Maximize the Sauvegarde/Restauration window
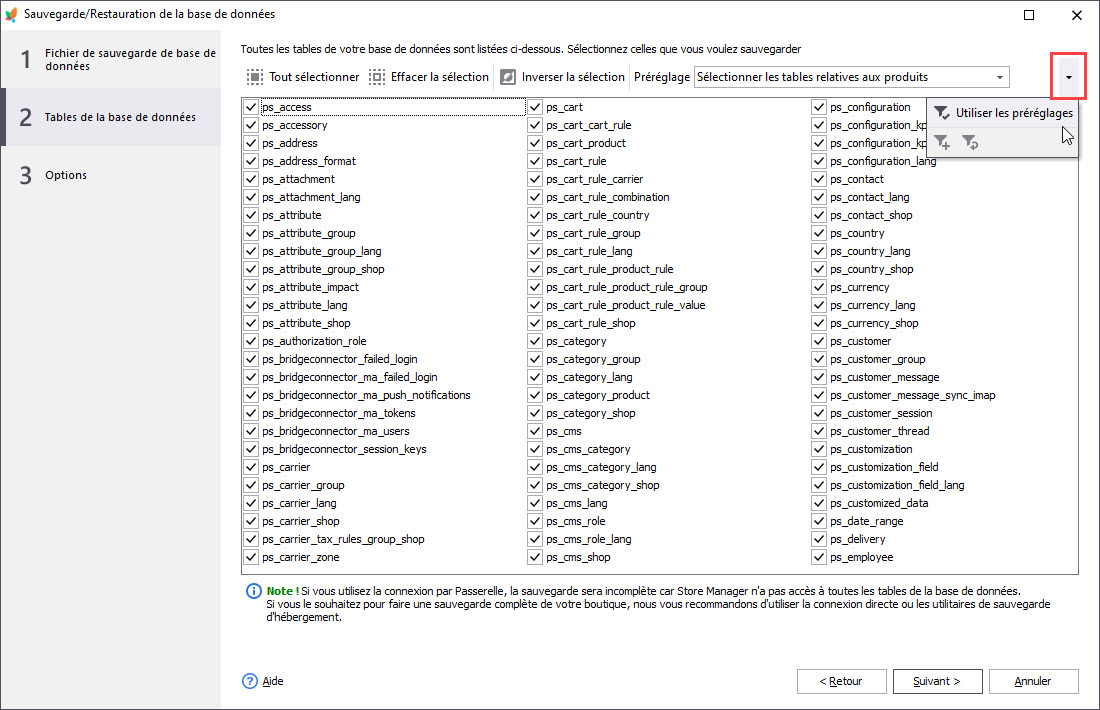The image size is (1100, 710). point(1029,15)
